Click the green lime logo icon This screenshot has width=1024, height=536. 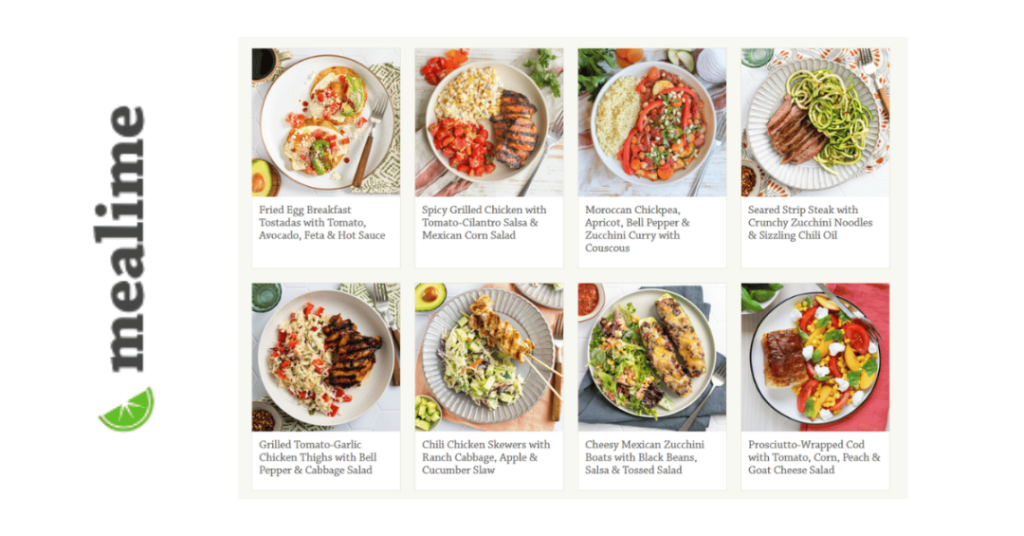point(127,409)
